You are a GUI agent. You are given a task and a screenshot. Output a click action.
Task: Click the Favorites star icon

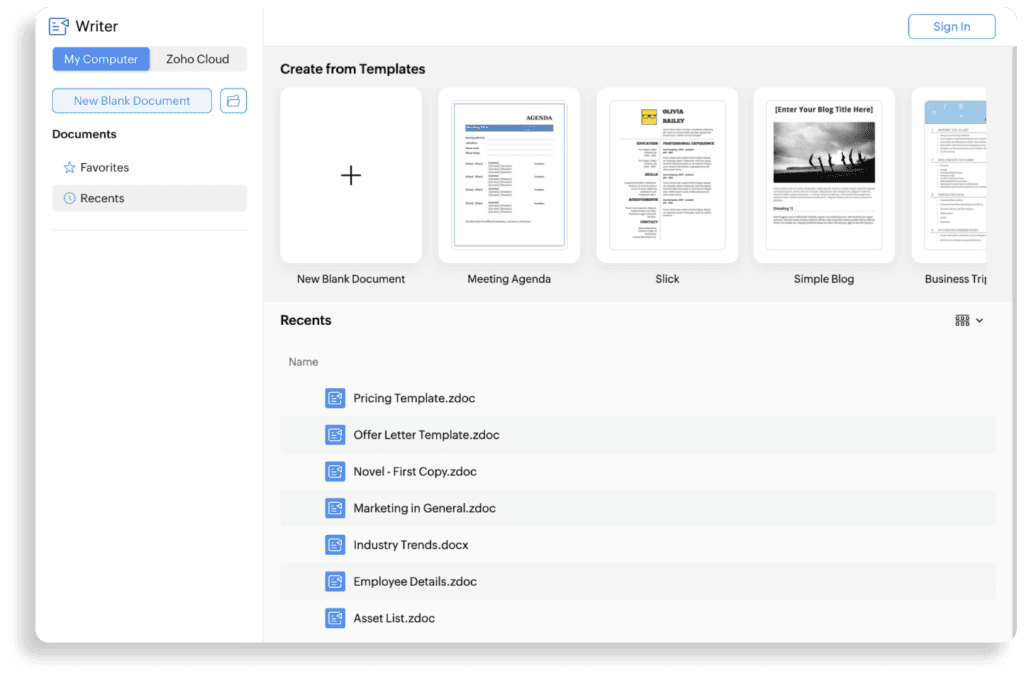pyautogui.click(x=69, y=167)
